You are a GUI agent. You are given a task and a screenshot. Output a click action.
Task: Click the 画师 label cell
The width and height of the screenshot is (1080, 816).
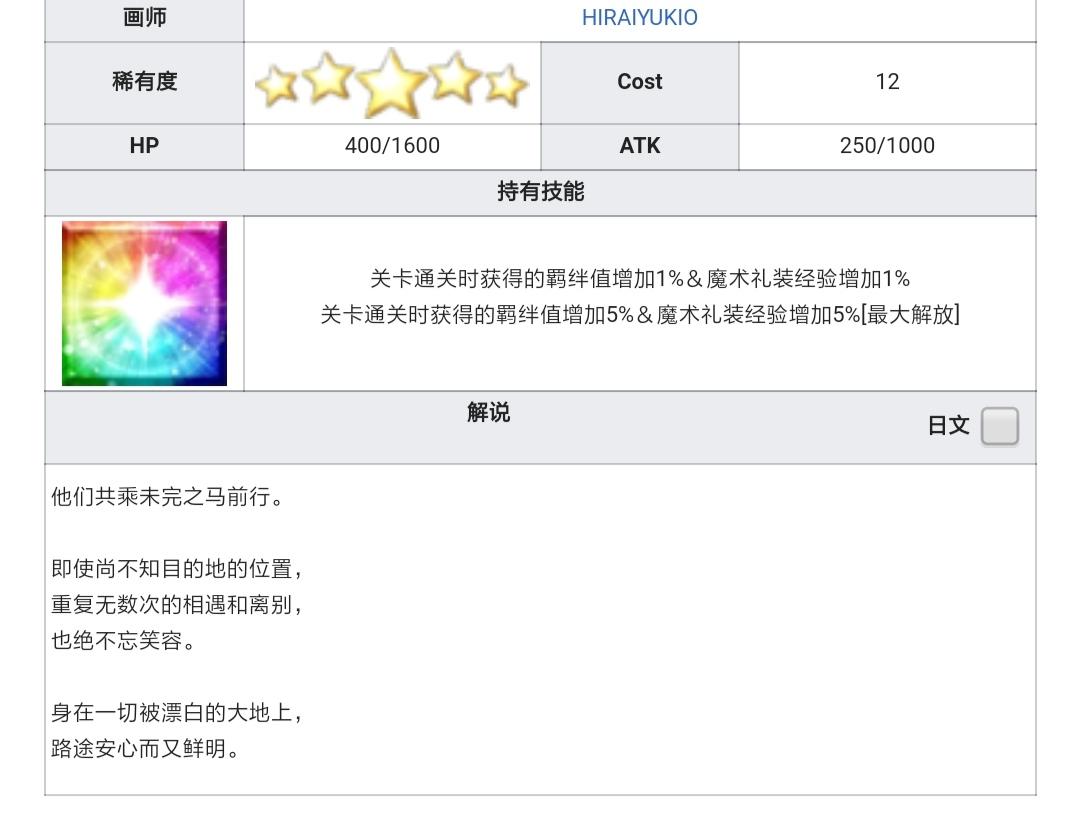pyautogui.click(x=144, y=19)
